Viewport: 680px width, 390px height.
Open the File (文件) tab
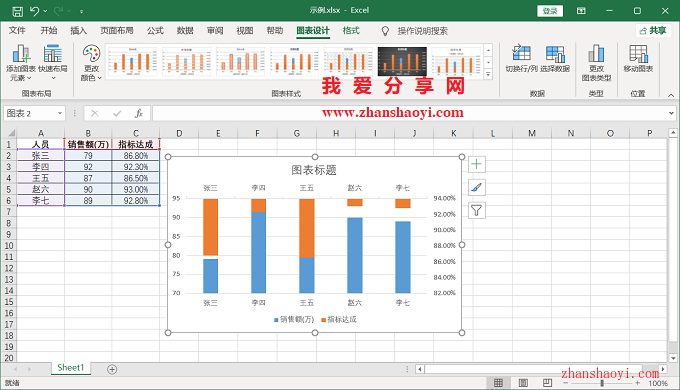[17, 30]
